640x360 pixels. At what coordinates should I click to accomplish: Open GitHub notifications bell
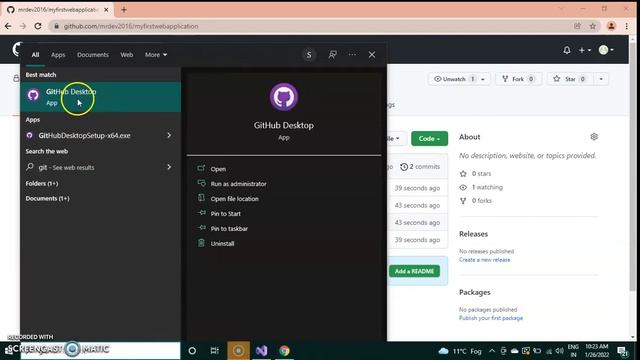[567, 50]
